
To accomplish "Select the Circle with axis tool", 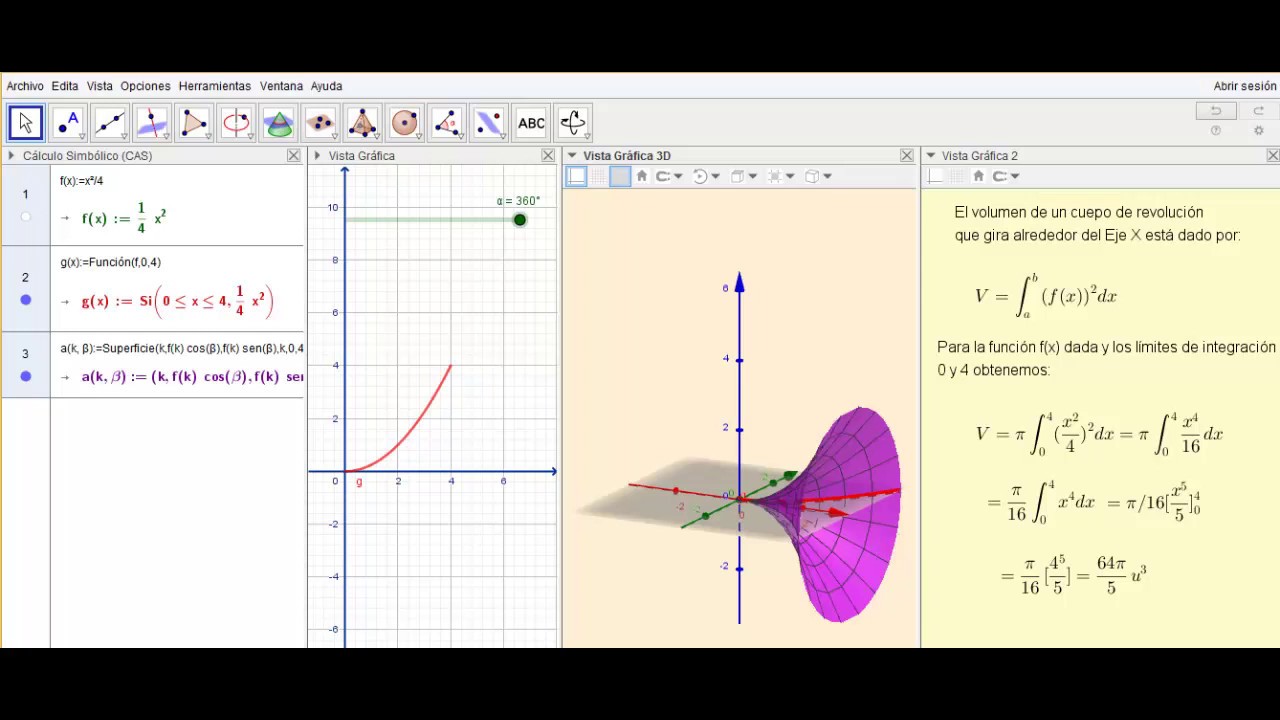I will tap(236, 123).
